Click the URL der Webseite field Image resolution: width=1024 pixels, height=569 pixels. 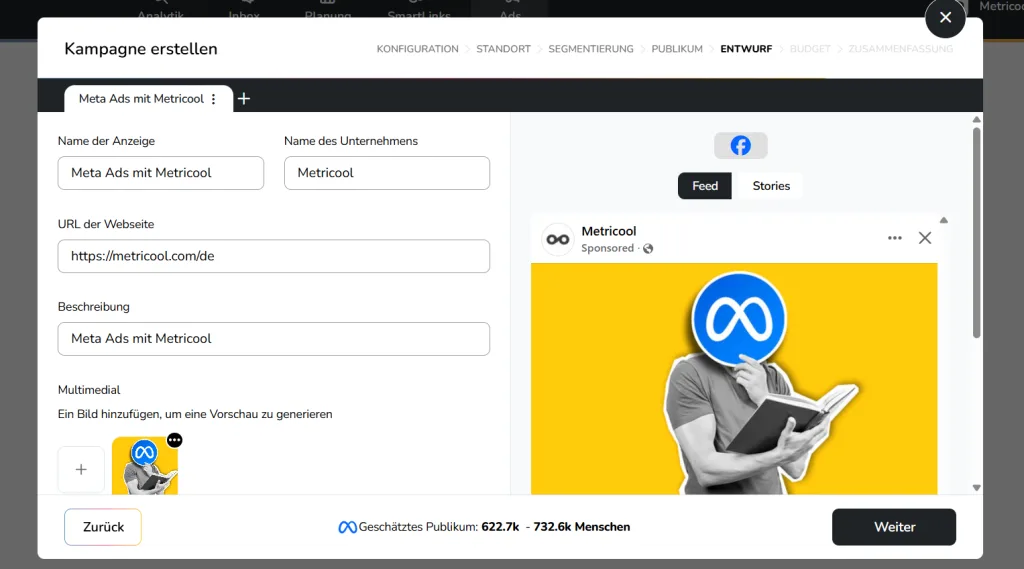tap(273, 256)
